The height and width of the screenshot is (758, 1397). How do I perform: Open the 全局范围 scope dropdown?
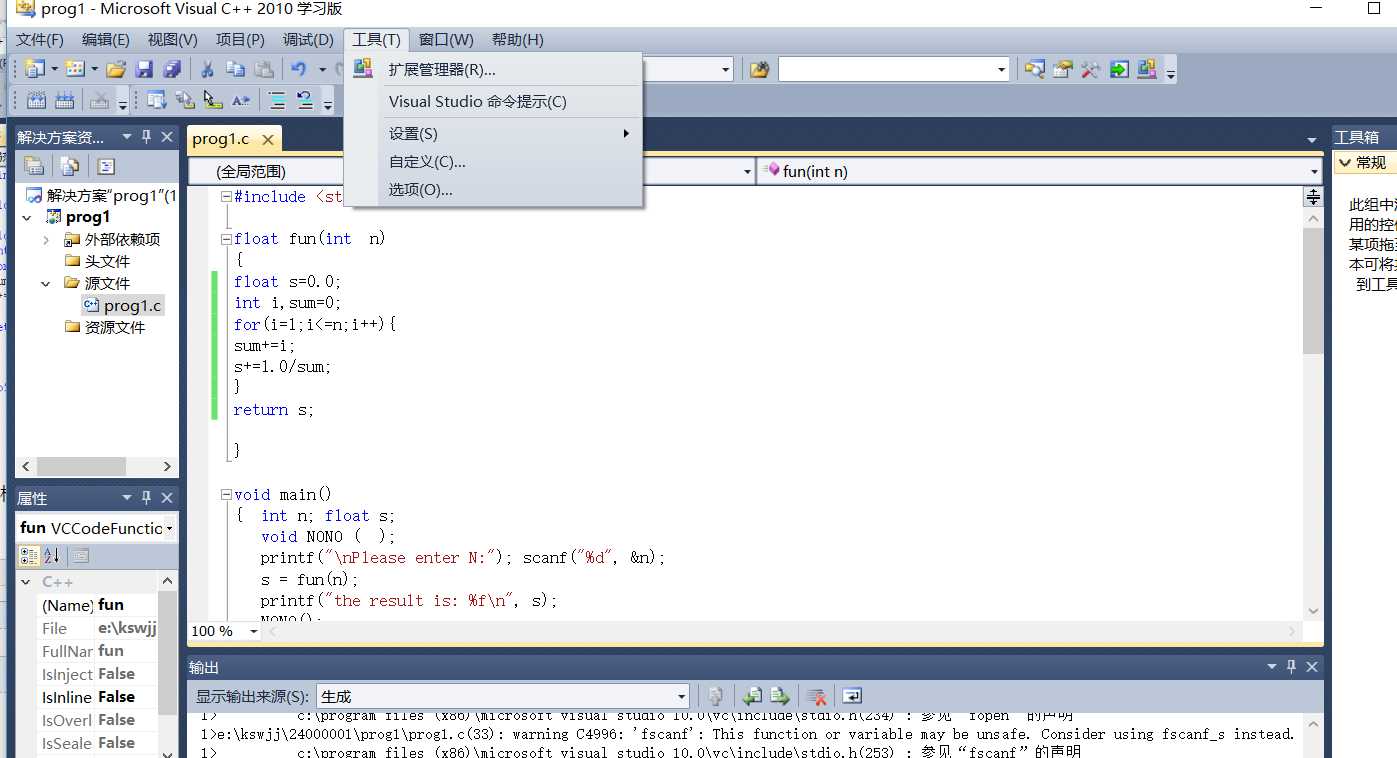click(x=747, y=172)
